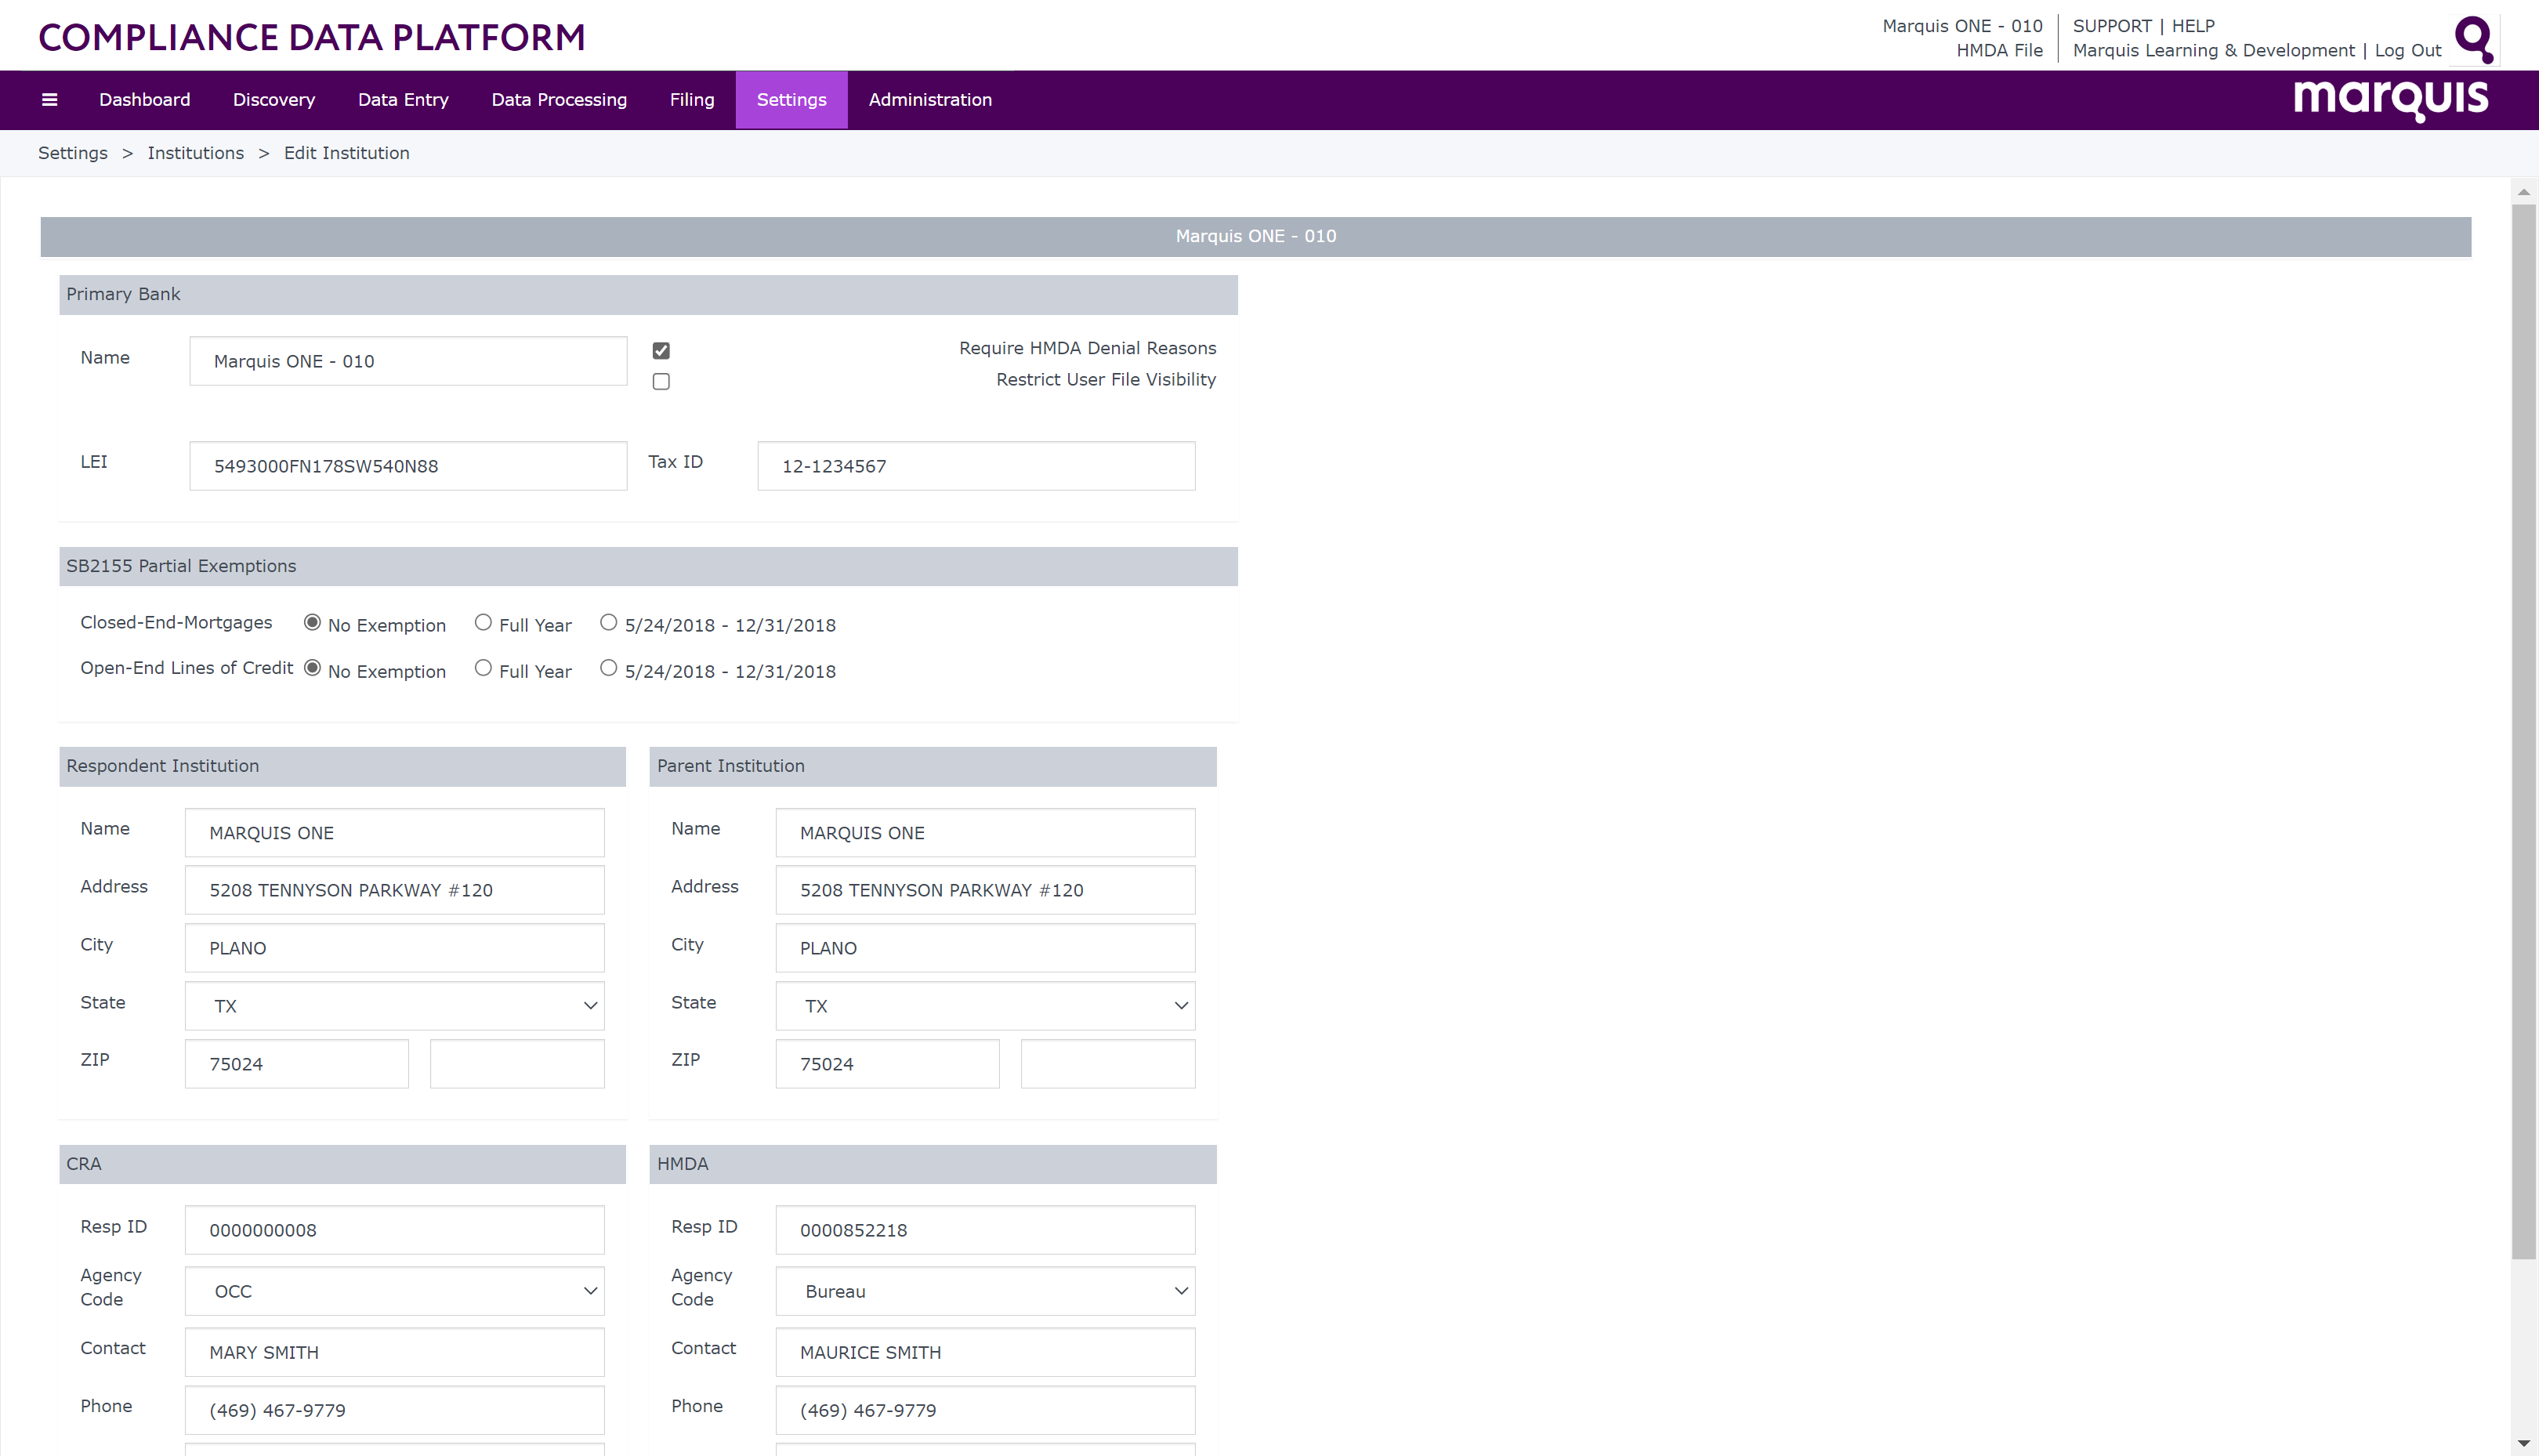Click Institutions in the breadcrumb
Viewport: 2539px width, 1456px height.
pos(196,153)
